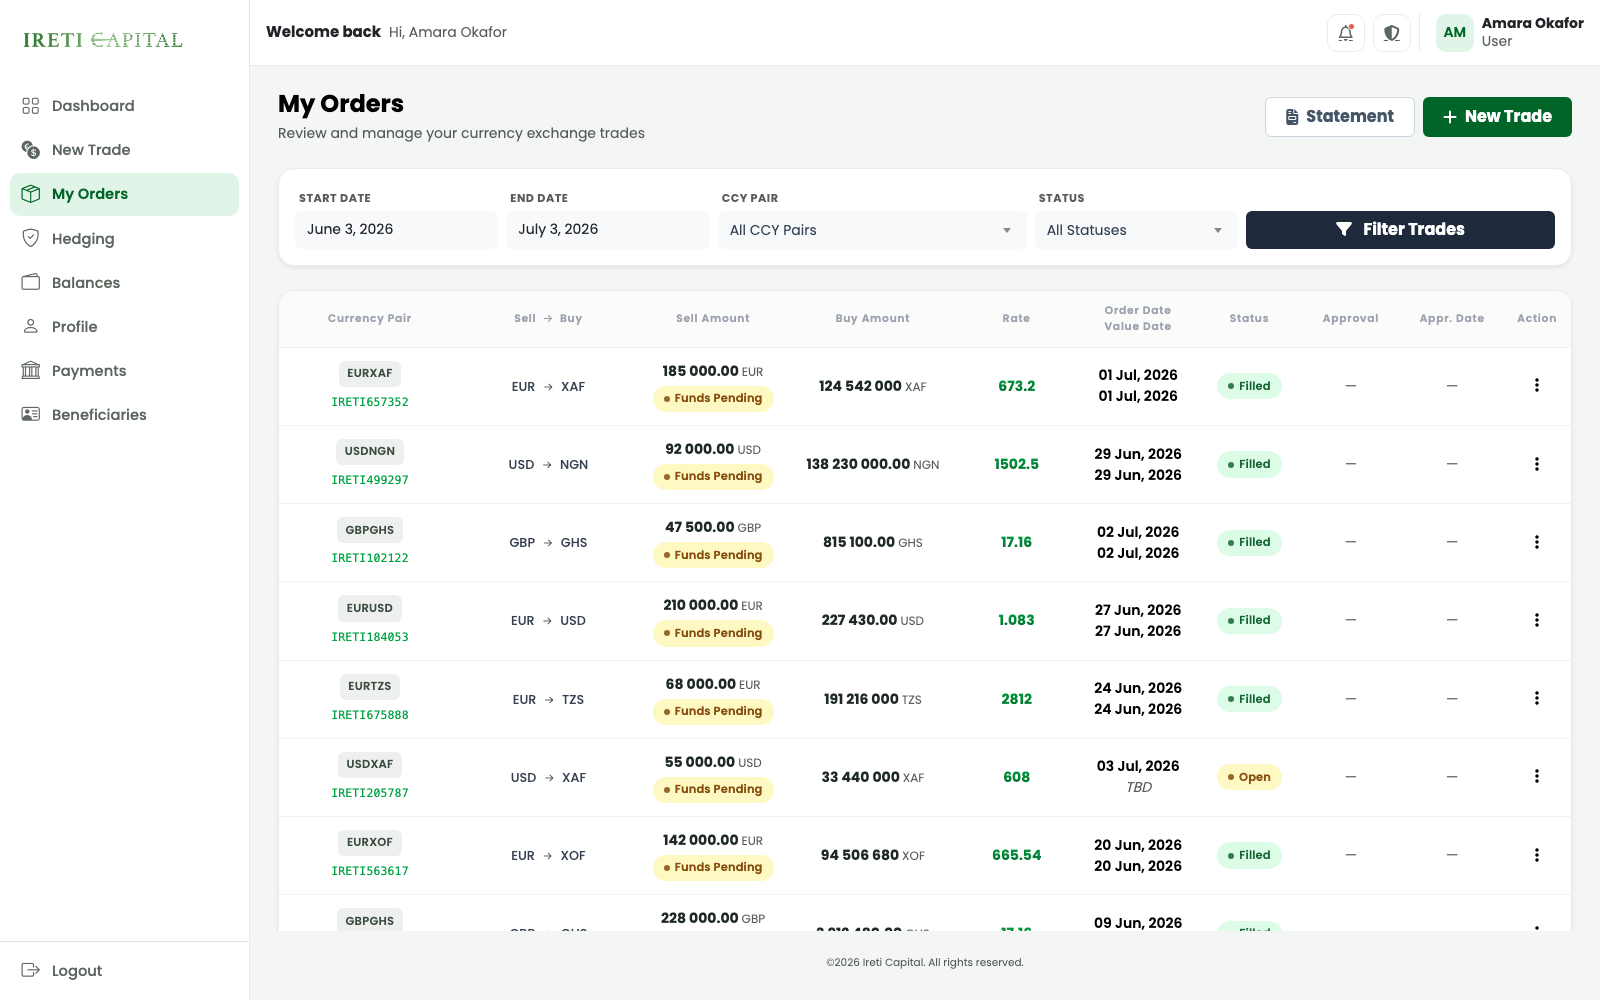Open the Balances section
This screenshot has height=1000, width=1600.
click(124, 282)
